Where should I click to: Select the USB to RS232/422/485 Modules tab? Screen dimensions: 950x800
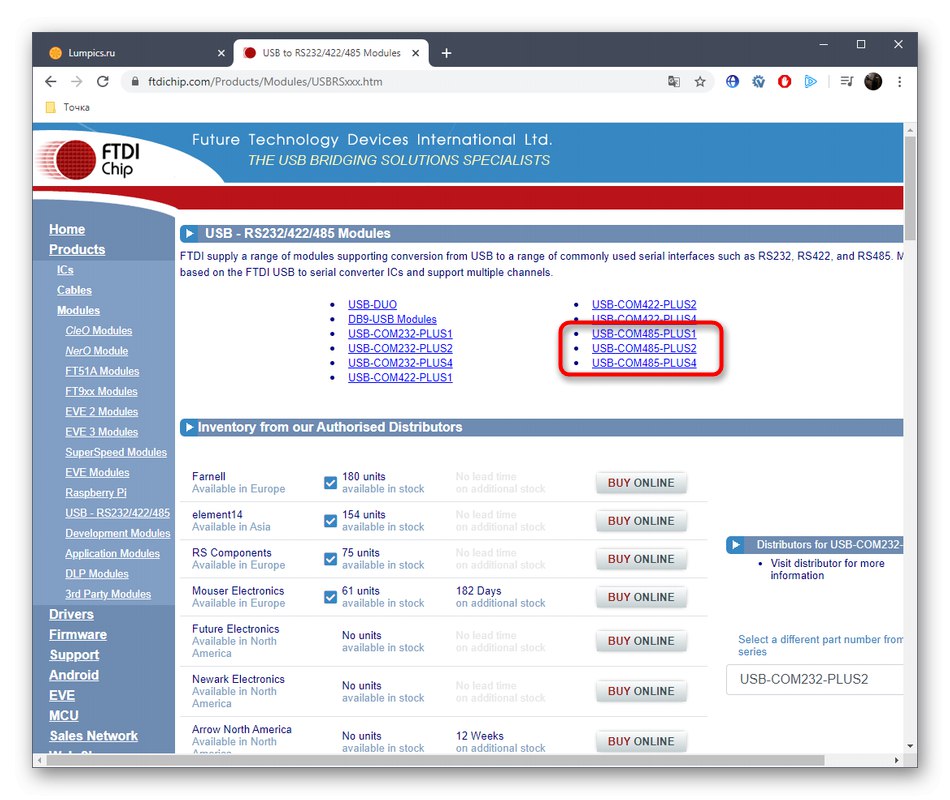click(331, 53)
